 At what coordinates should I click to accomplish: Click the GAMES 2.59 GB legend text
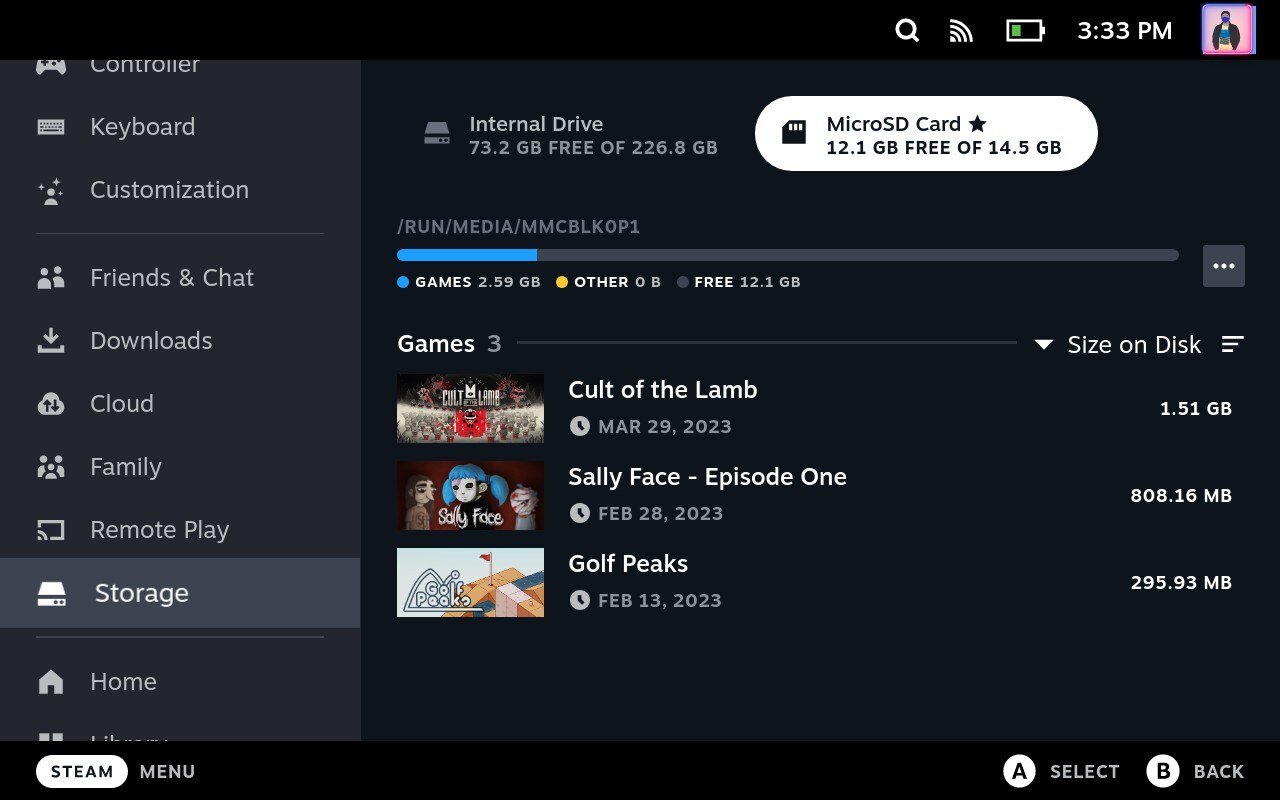(x=478, y=282)
